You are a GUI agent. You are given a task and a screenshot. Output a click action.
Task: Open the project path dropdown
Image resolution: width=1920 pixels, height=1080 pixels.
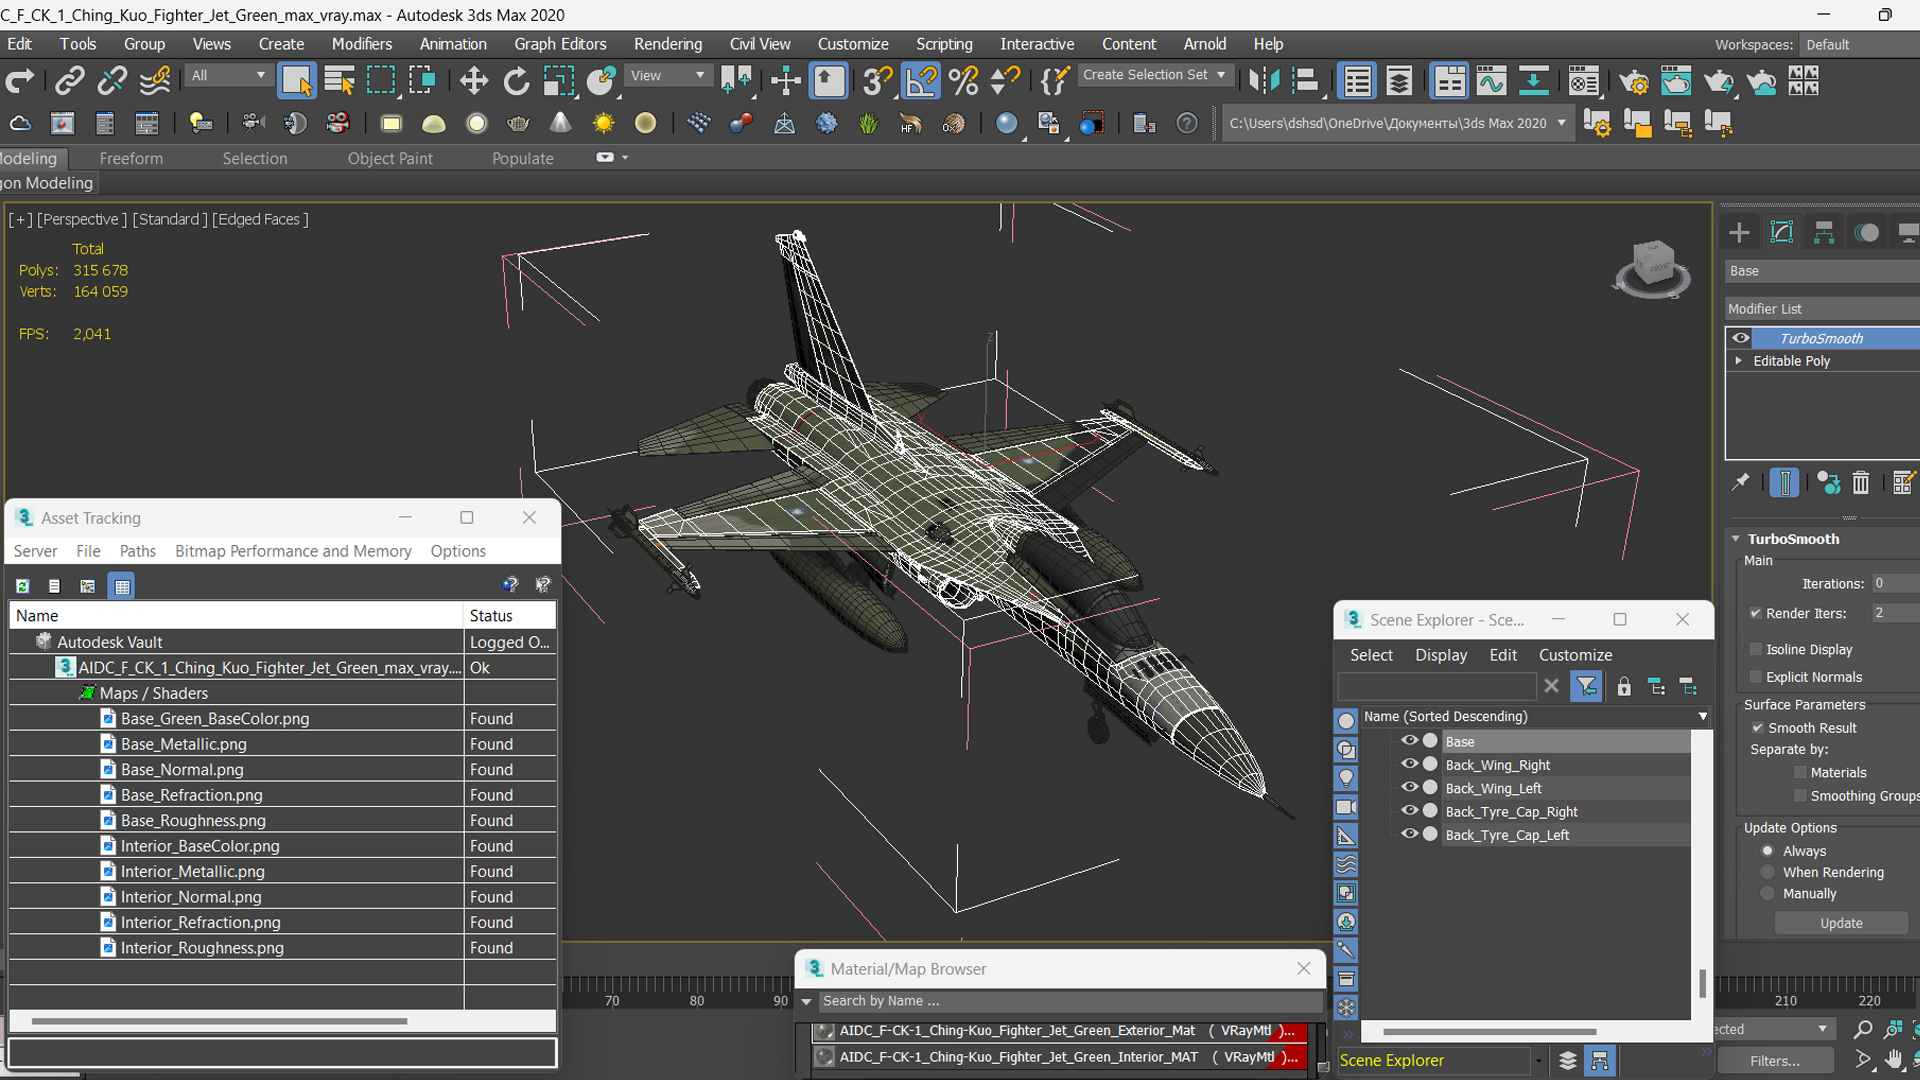1562,123
